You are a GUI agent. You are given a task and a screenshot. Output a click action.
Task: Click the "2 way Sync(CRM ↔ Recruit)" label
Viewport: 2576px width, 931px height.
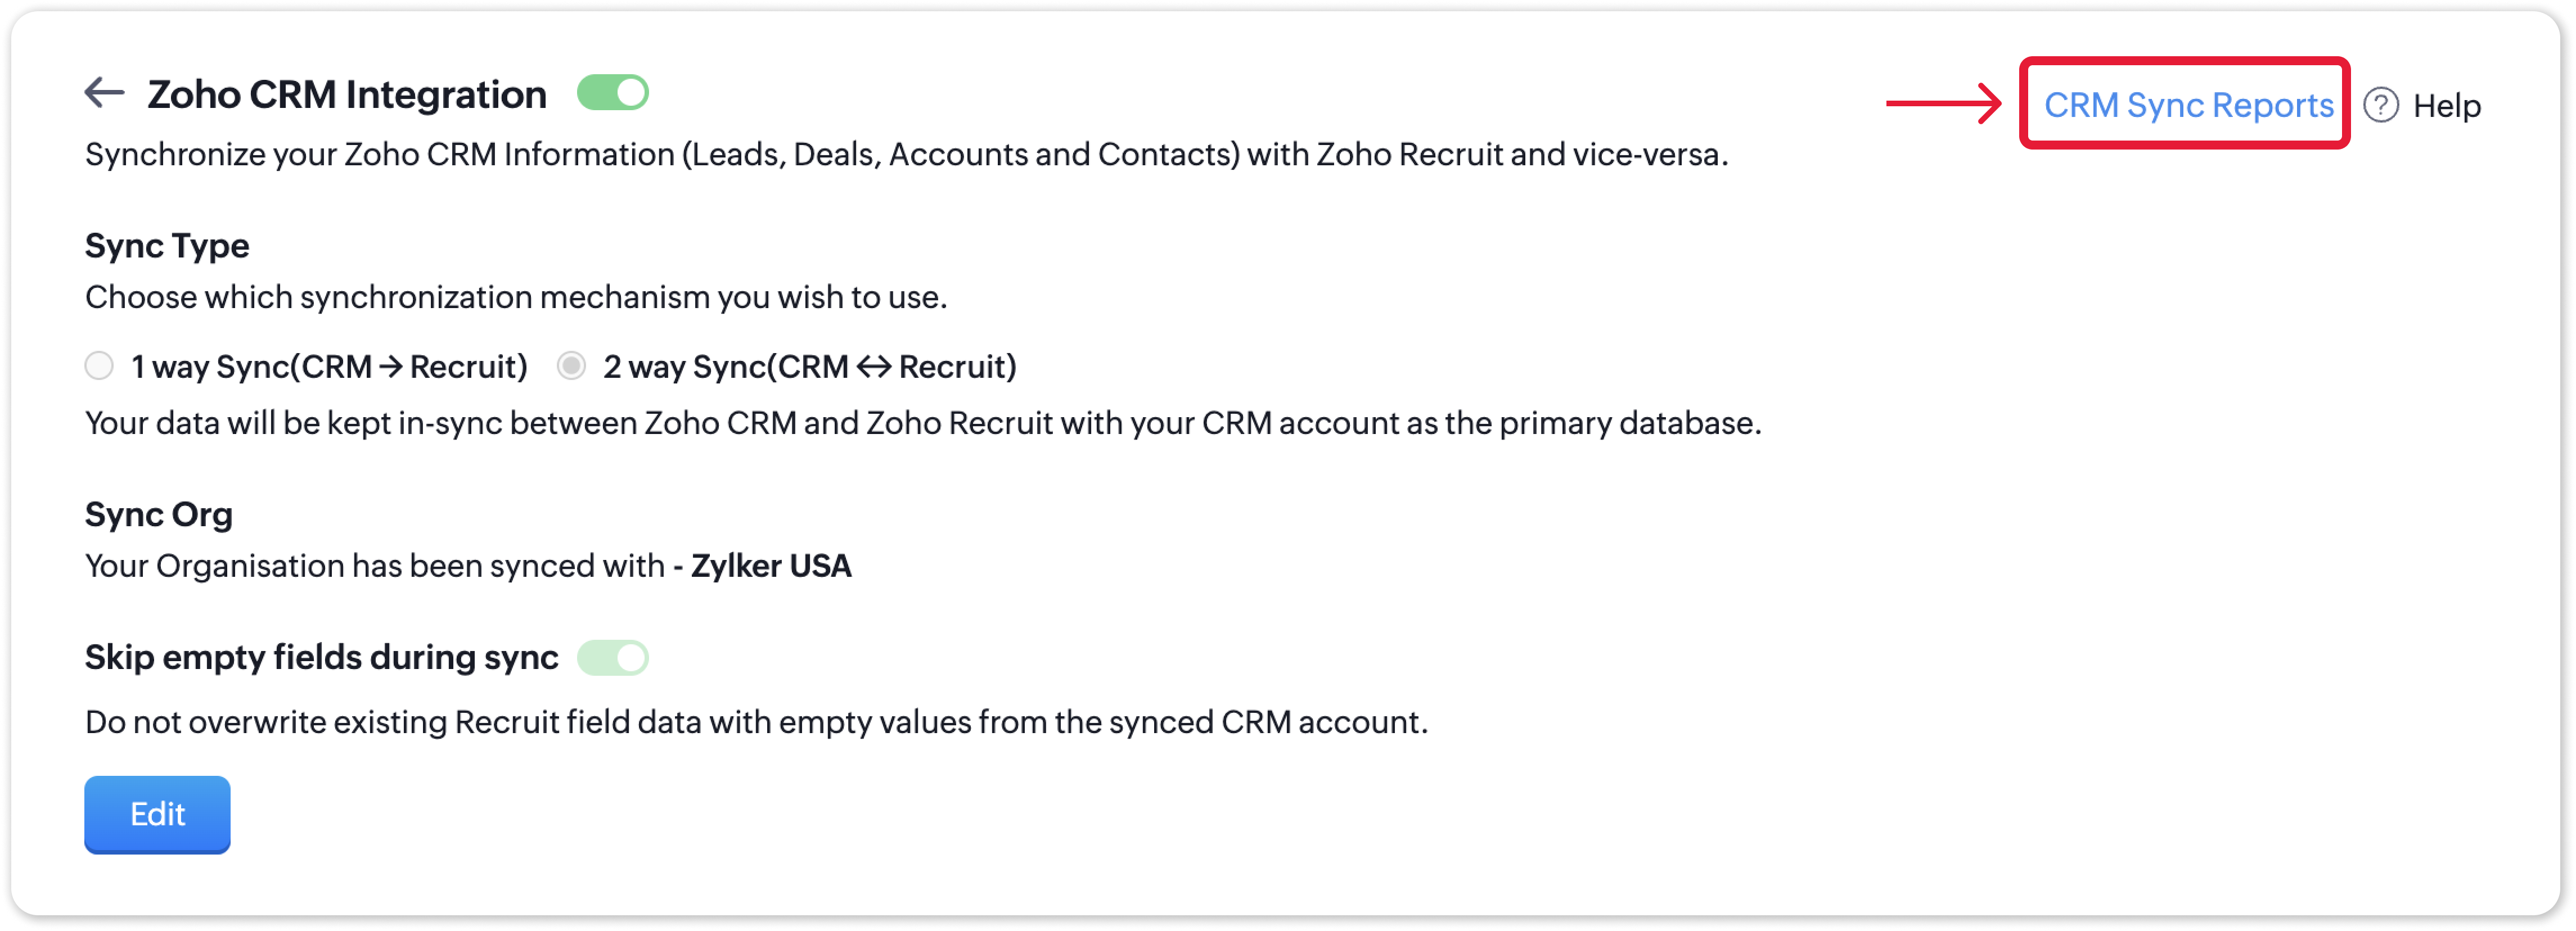coord(809,367)
